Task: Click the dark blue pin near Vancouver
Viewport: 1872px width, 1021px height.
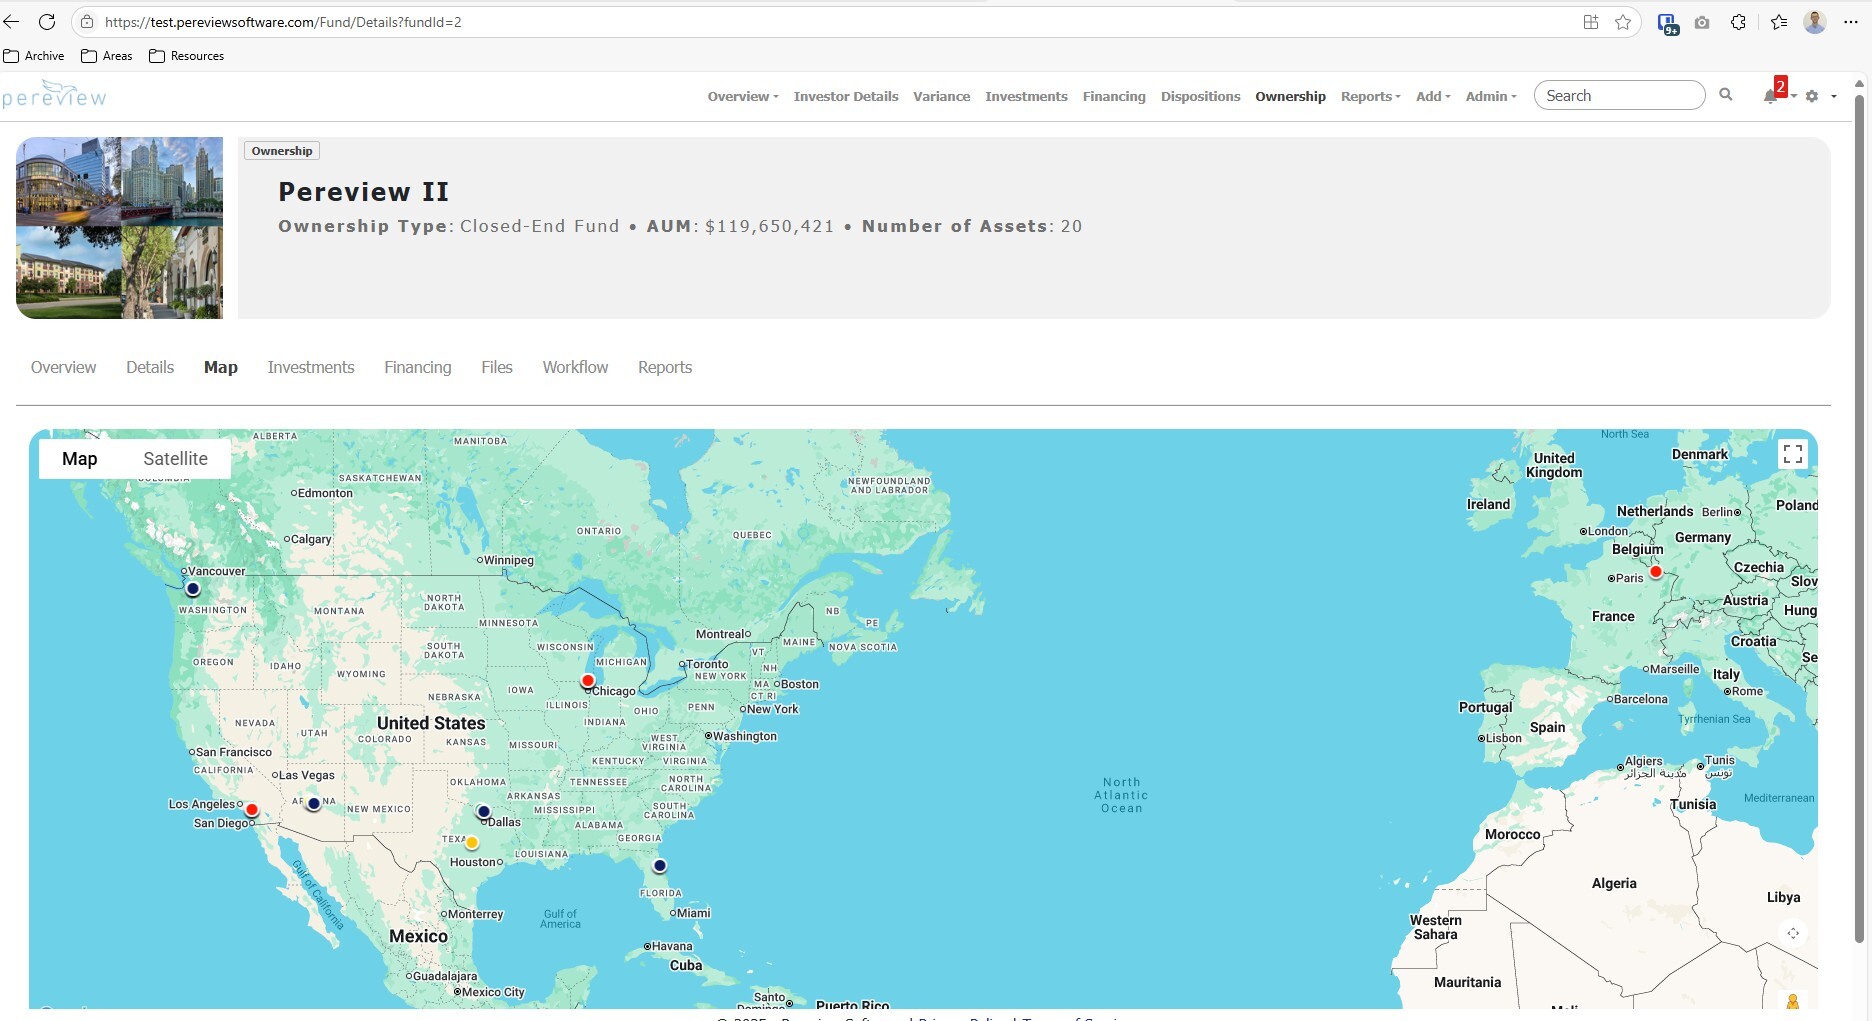Action: tap(193, 589)
